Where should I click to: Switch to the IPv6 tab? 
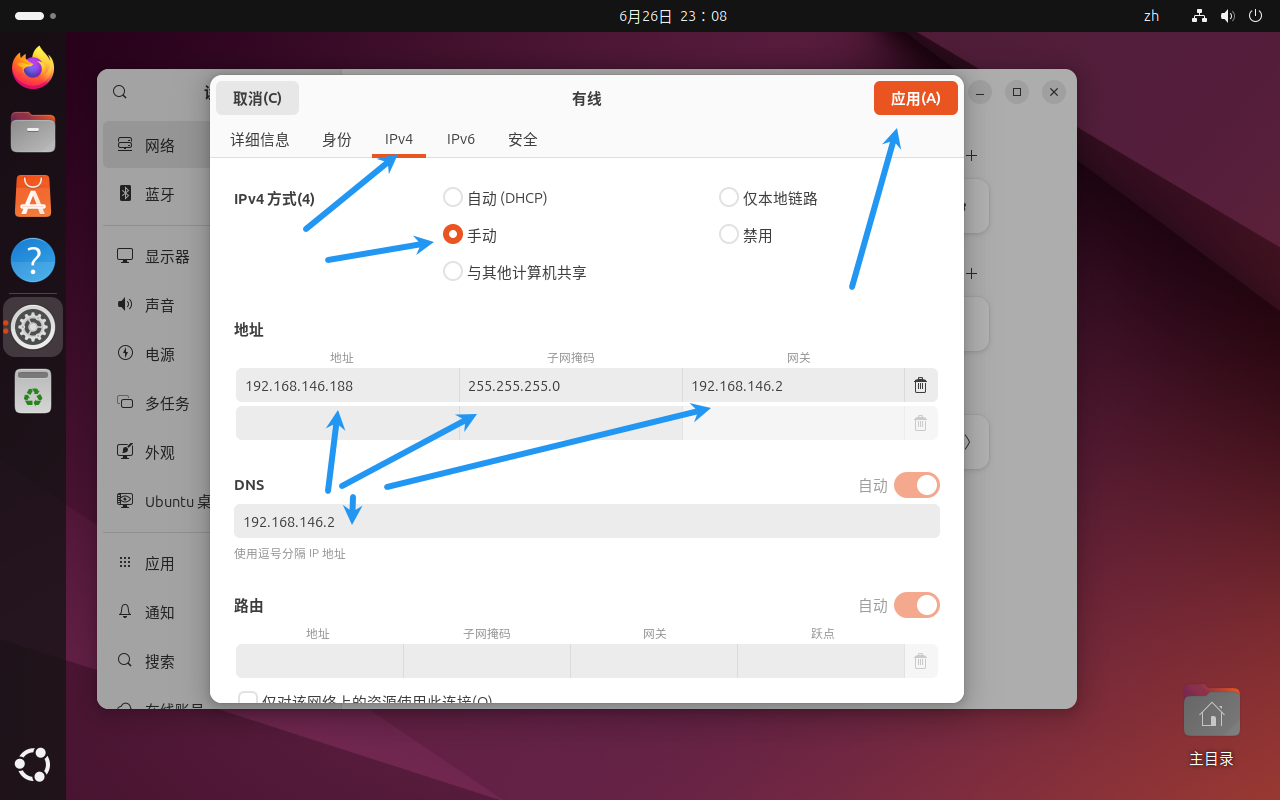click(461, 140)
